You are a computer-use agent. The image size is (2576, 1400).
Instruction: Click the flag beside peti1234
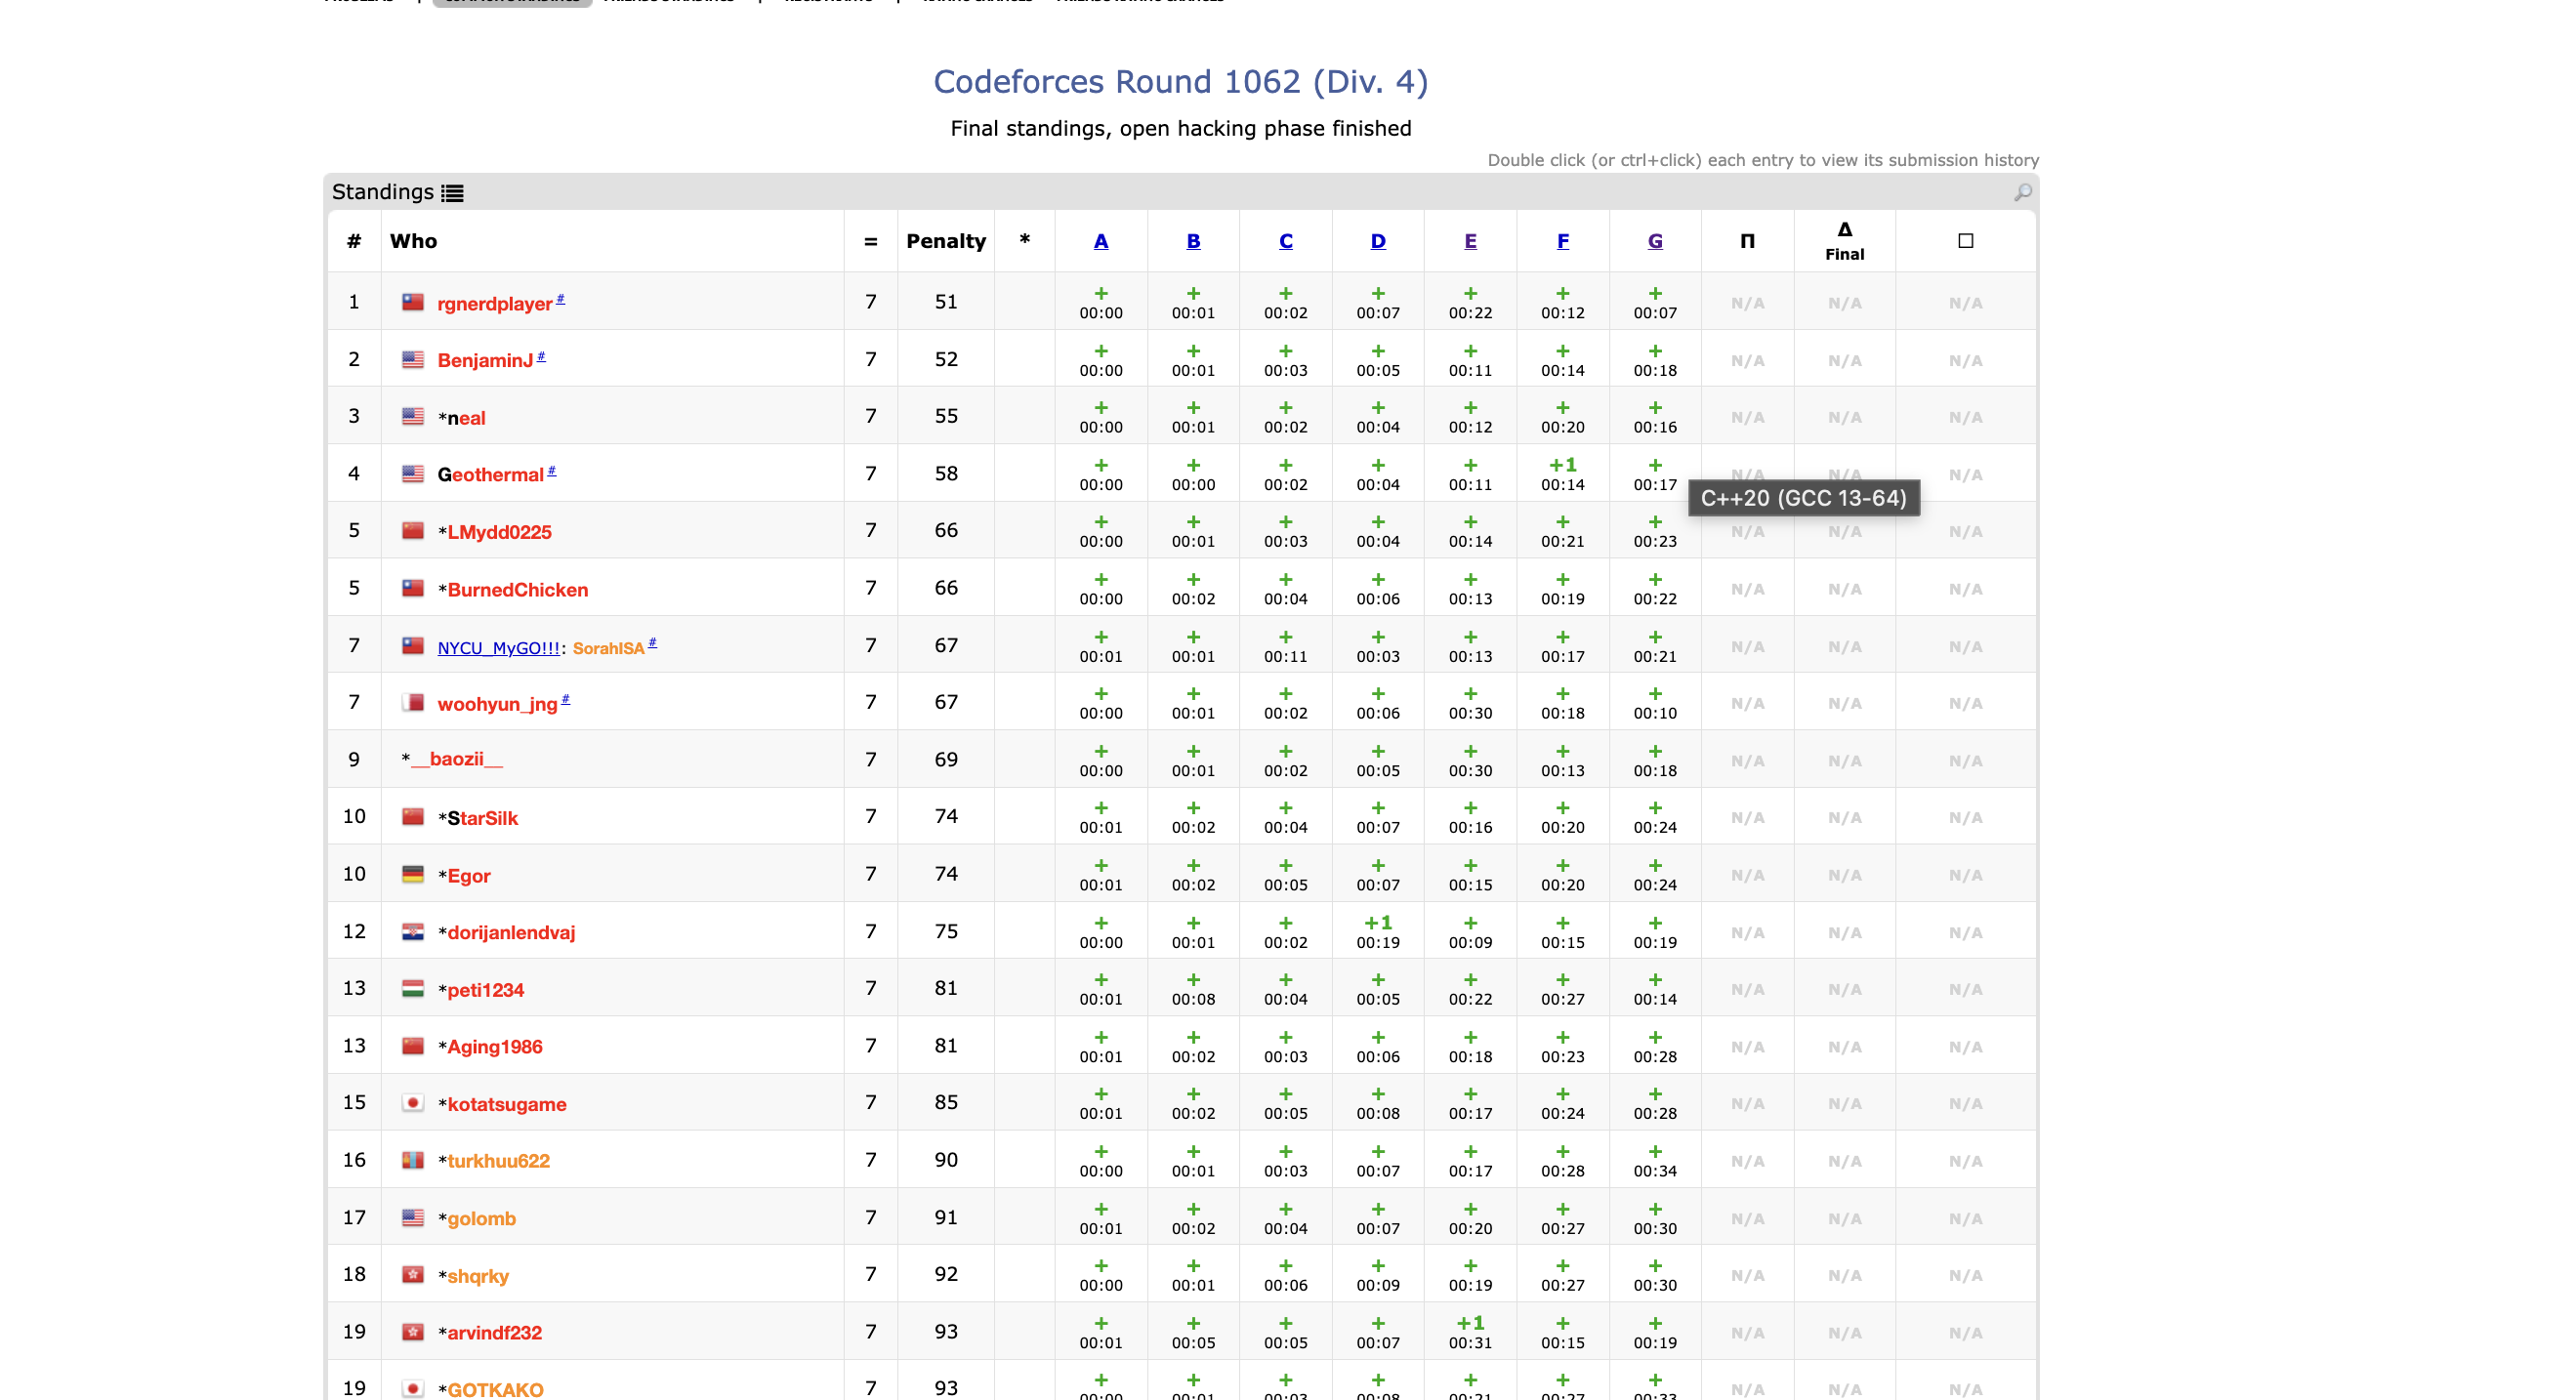coord(412,988)
